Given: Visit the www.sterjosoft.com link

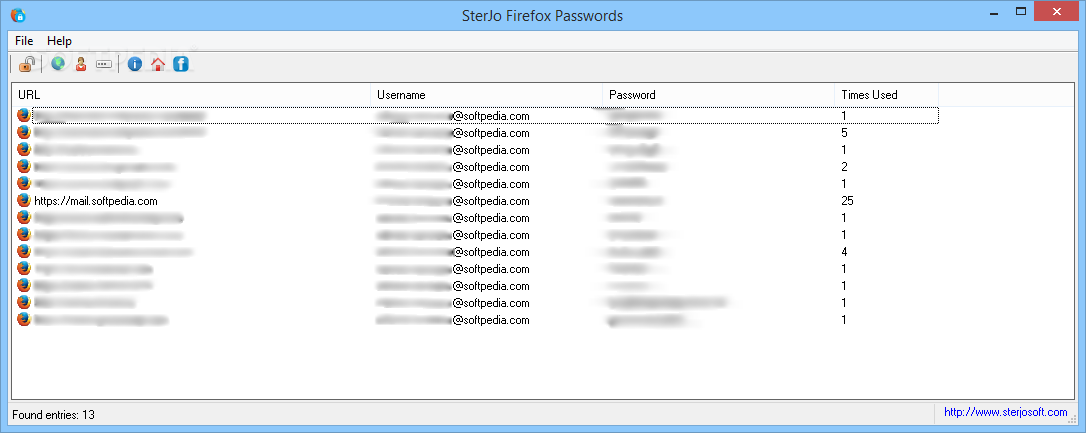Looking at the screenshot, I should coord(1005,412).
